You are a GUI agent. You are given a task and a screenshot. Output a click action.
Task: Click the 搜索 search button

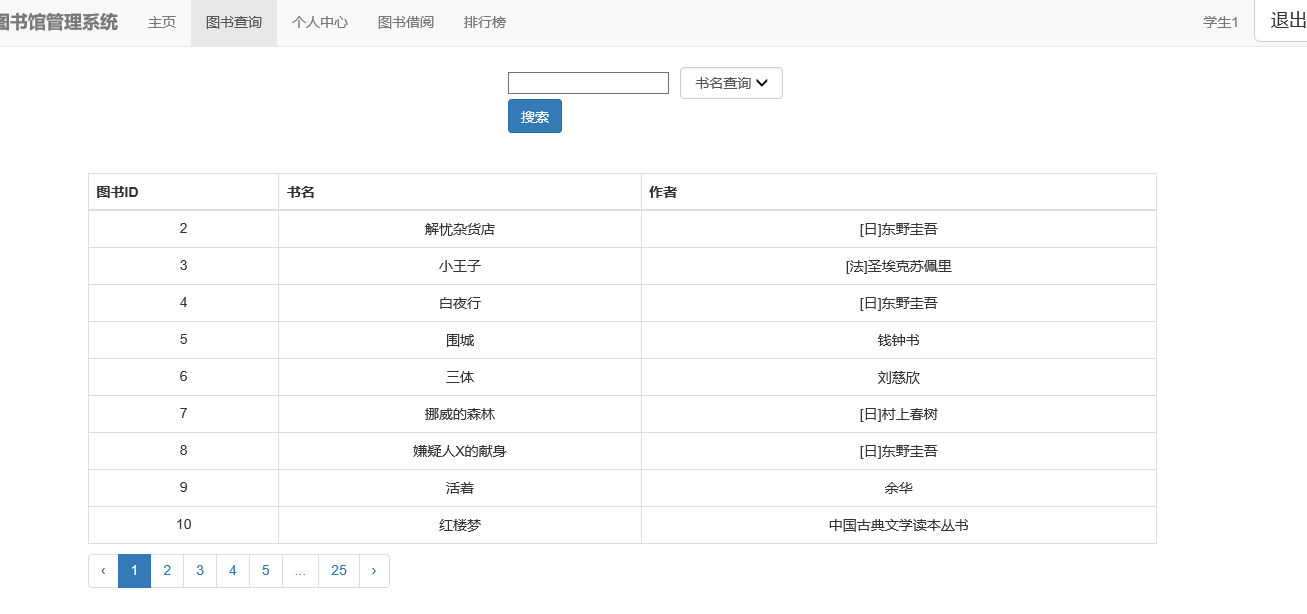coord(535,116)
